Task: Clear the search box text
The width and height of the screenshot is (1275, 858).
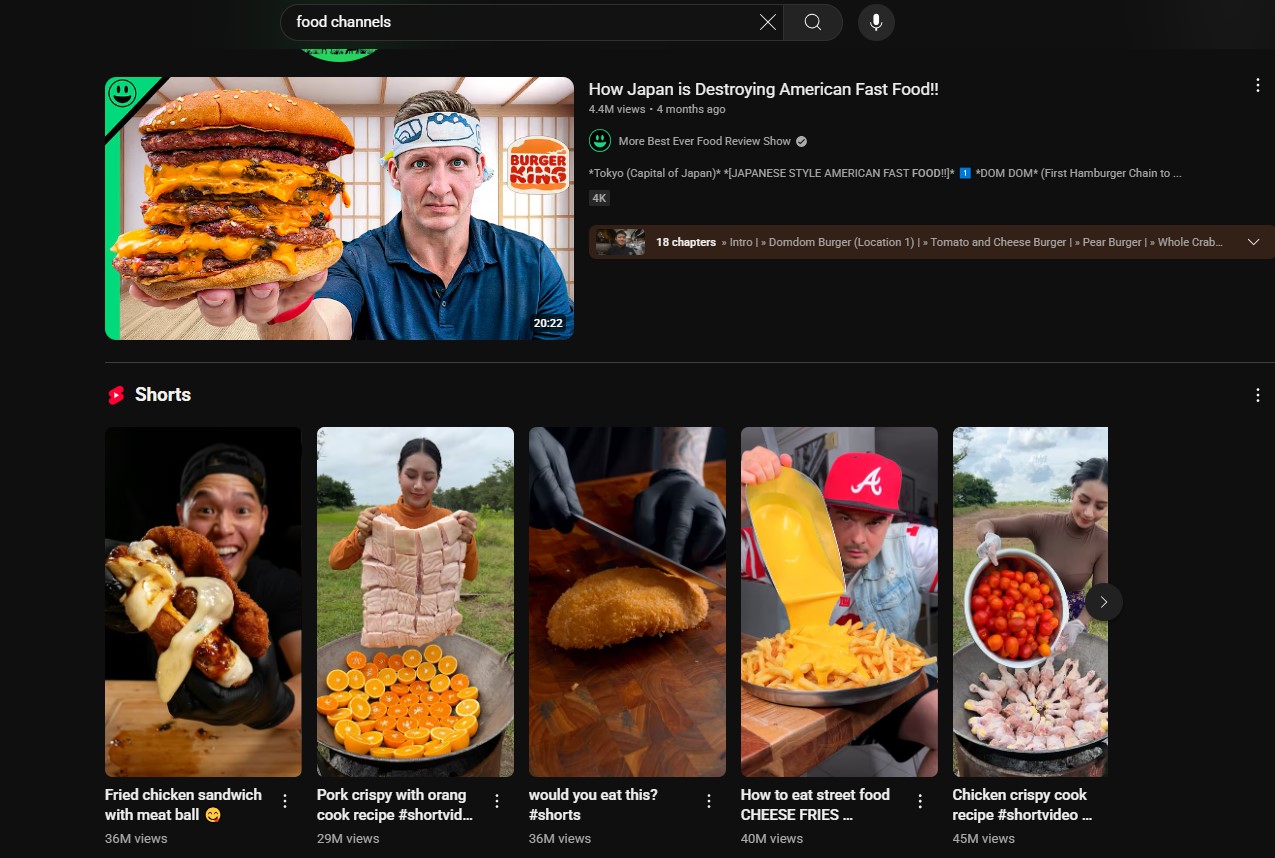Action: pos(768,22)
